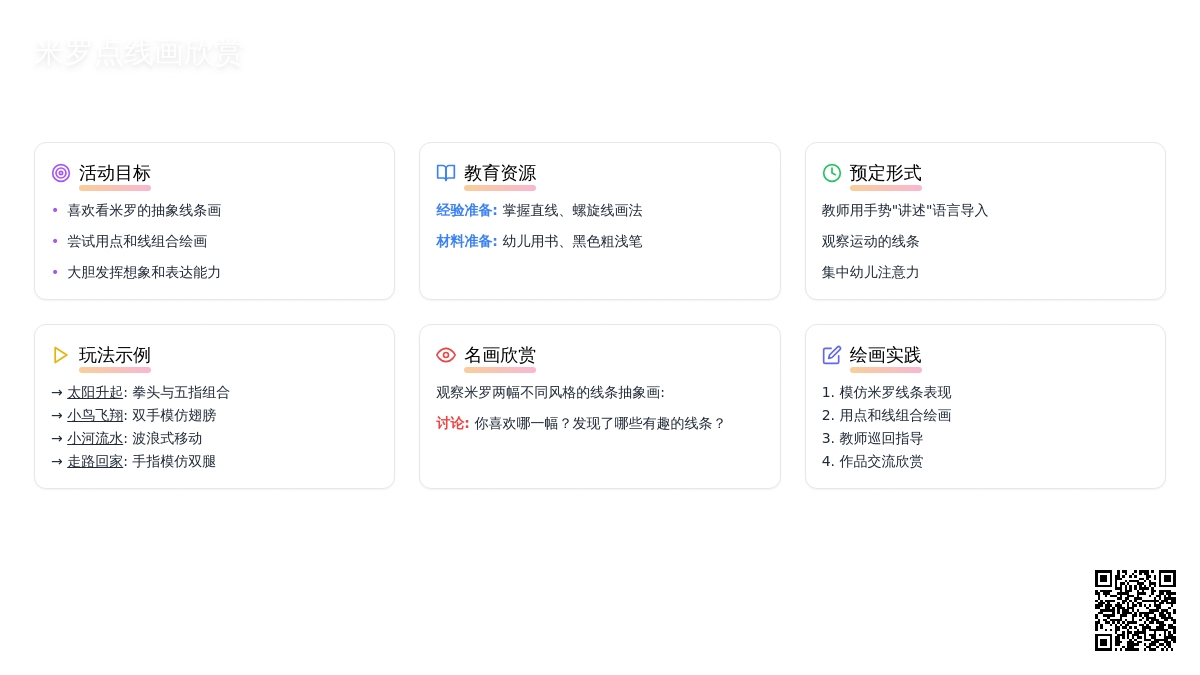This screenshot has width=1200, height=675.
Task: Select bullet 大胆发挥想象和表达能力
Action: [x=144, y=272]
